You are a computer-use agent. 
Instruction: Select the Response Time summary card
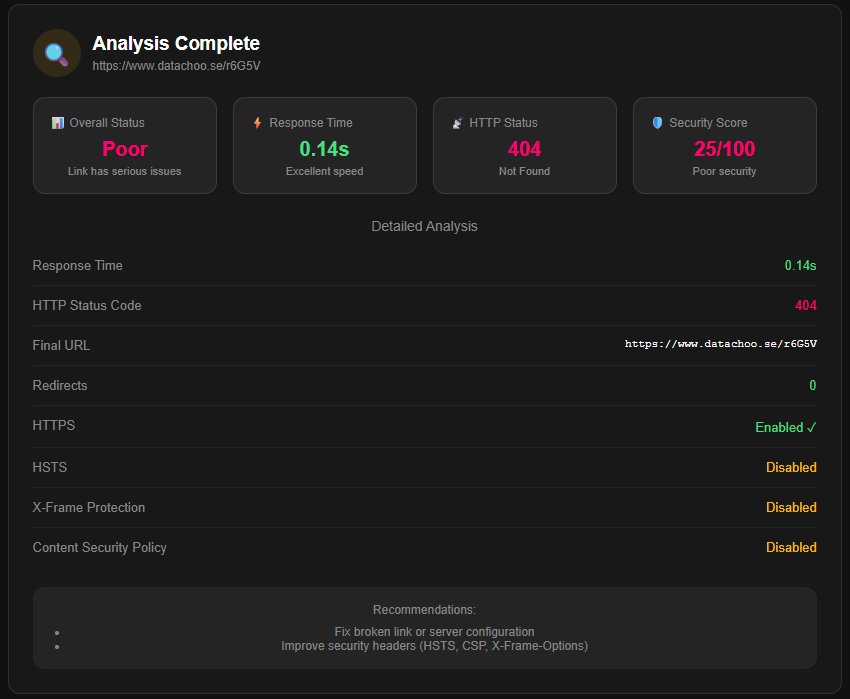pos(324,145)
